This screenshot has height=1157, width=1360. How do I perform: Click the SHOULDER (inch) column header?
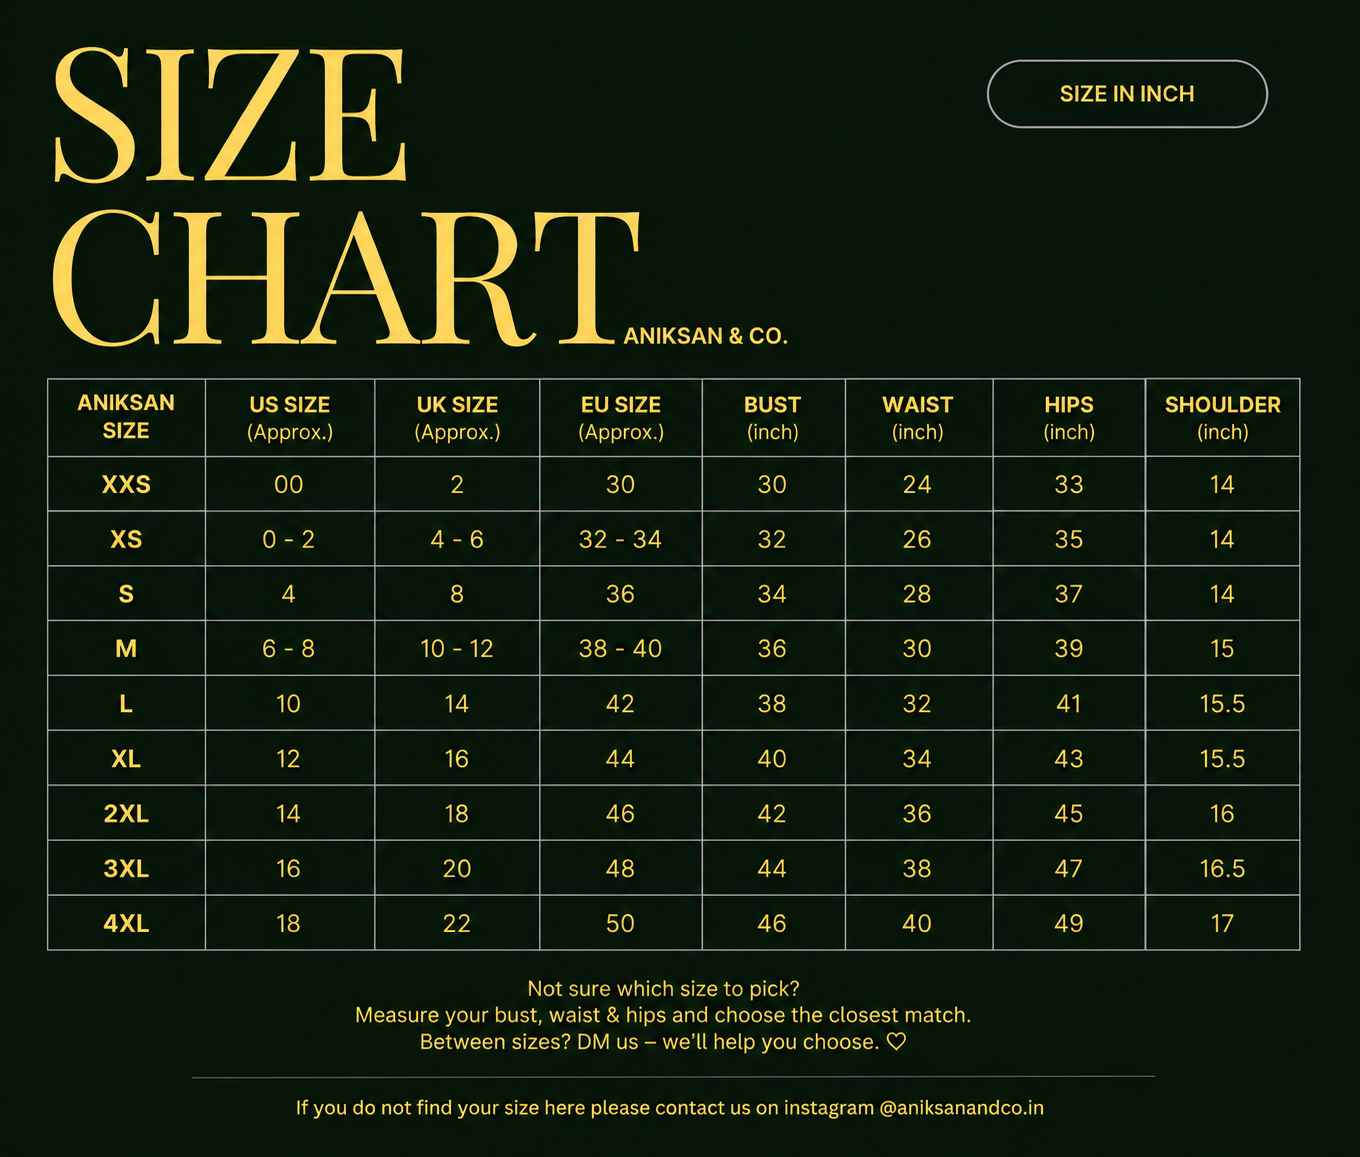pos(1223,417)
